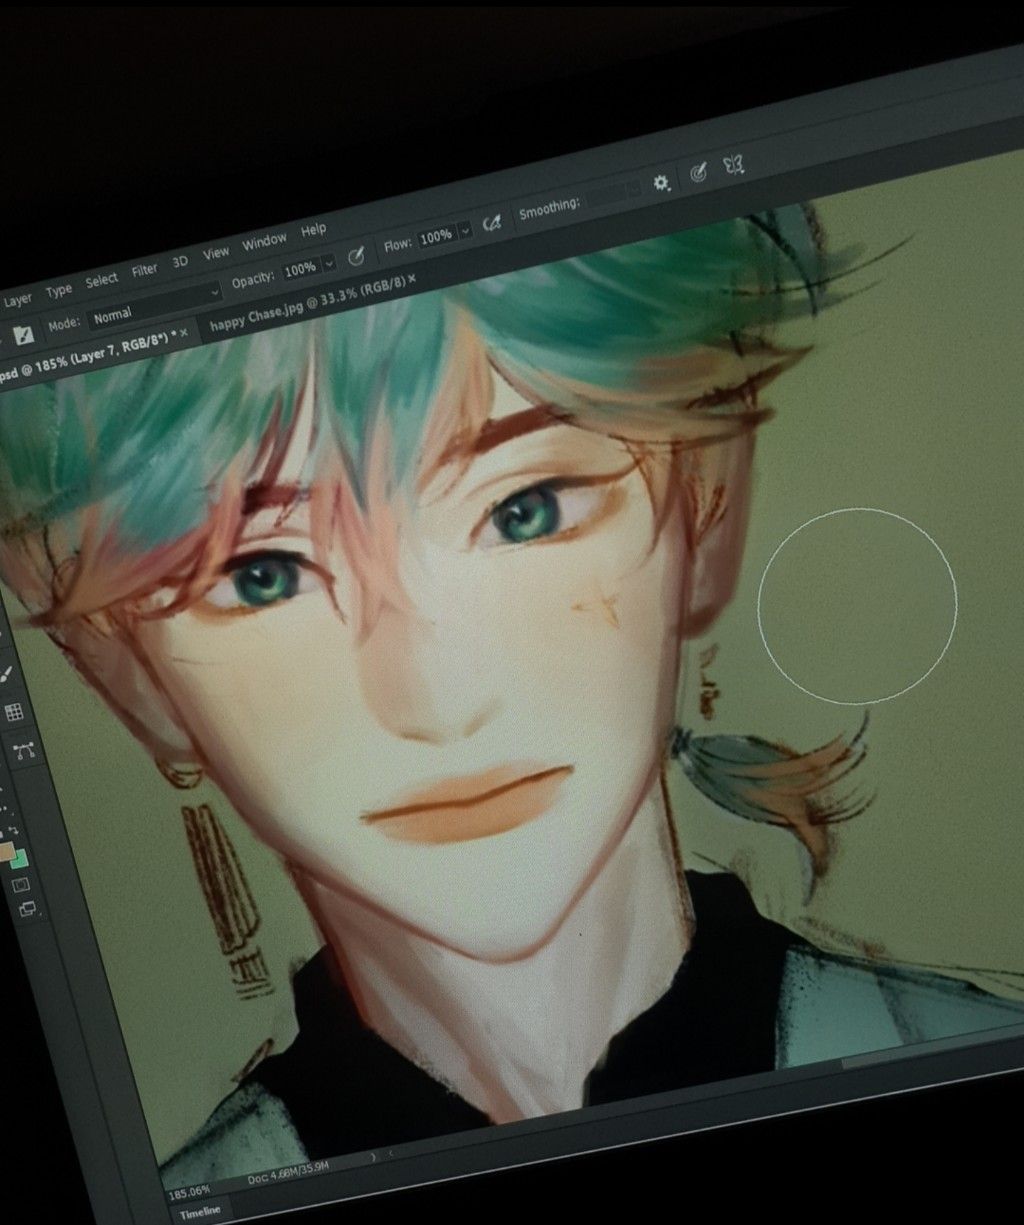Open the Help menu
Screen dimensions: 1024x1225
313,230
